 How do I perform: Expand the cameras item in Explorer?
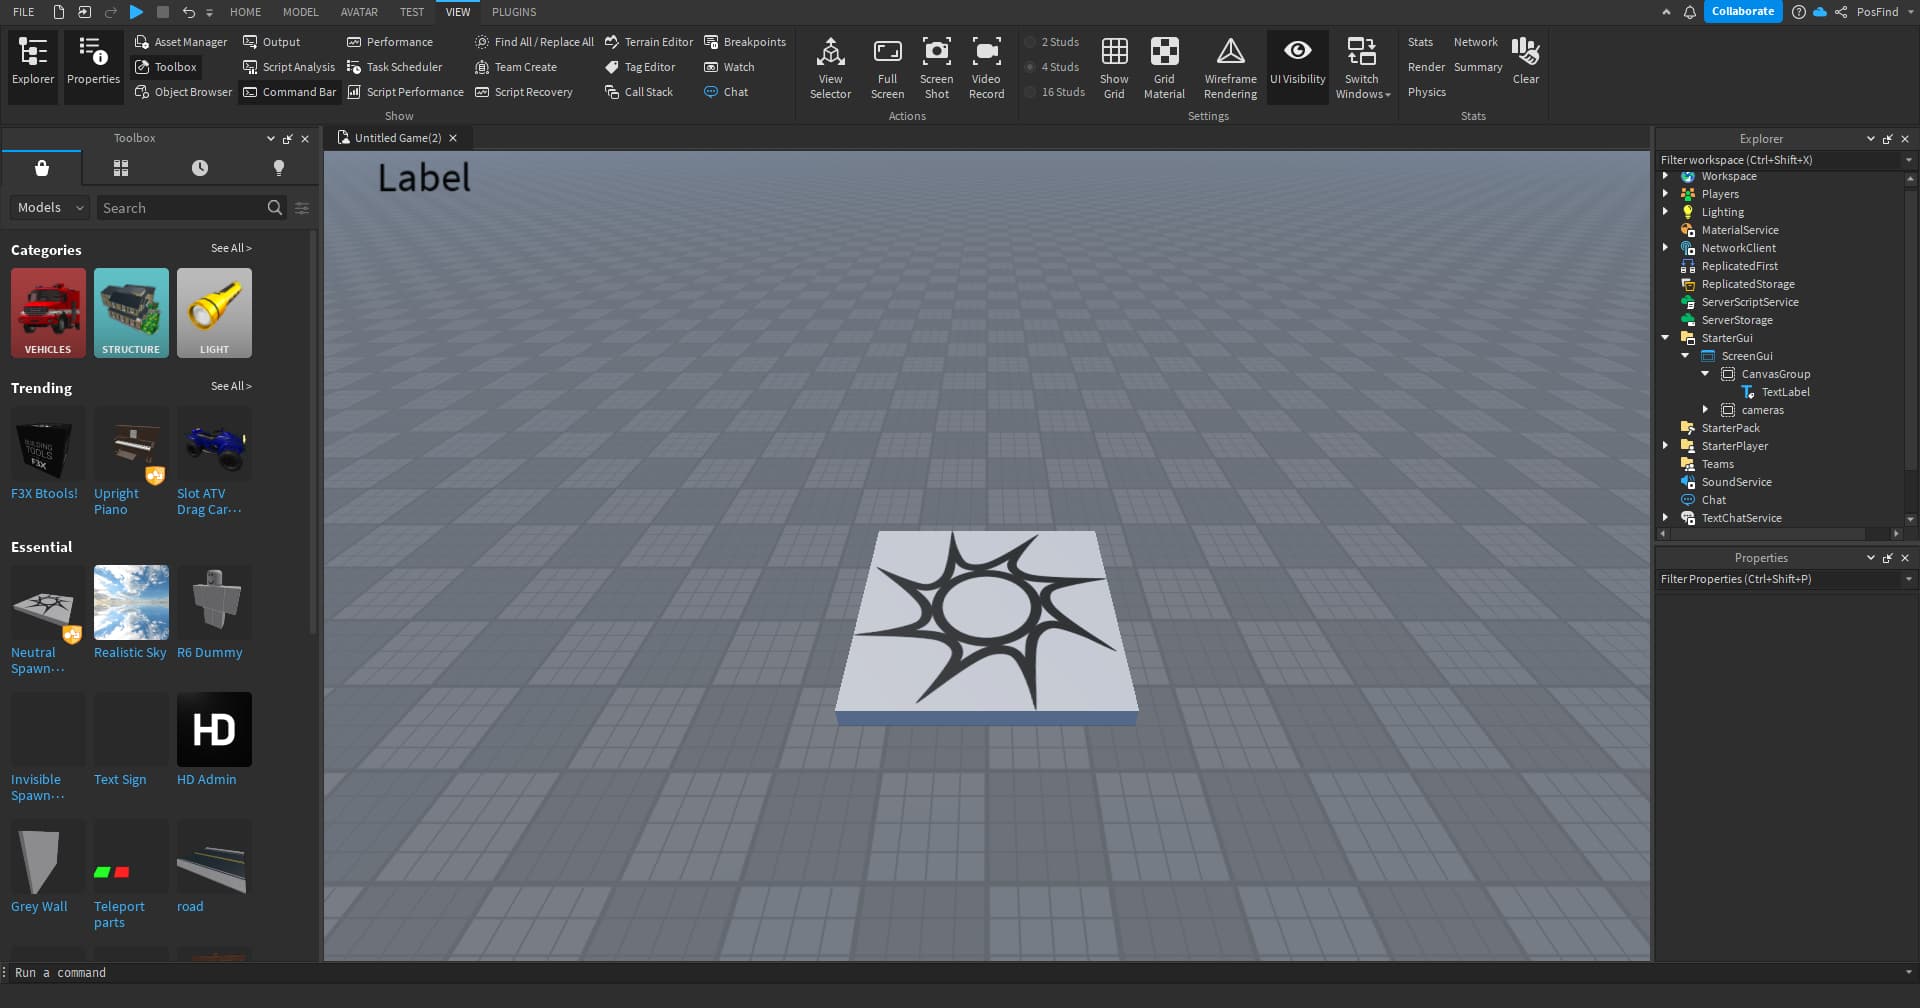click(x=1706, y=410)
